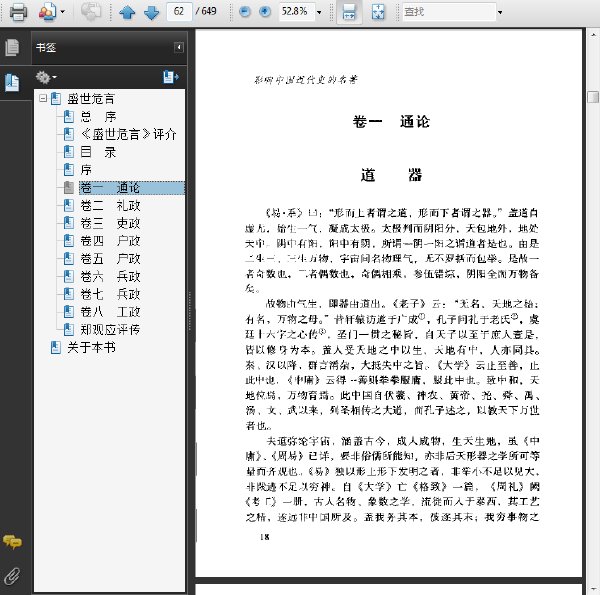
Task: Click the page number field showing 62
Action: (179, 11)
